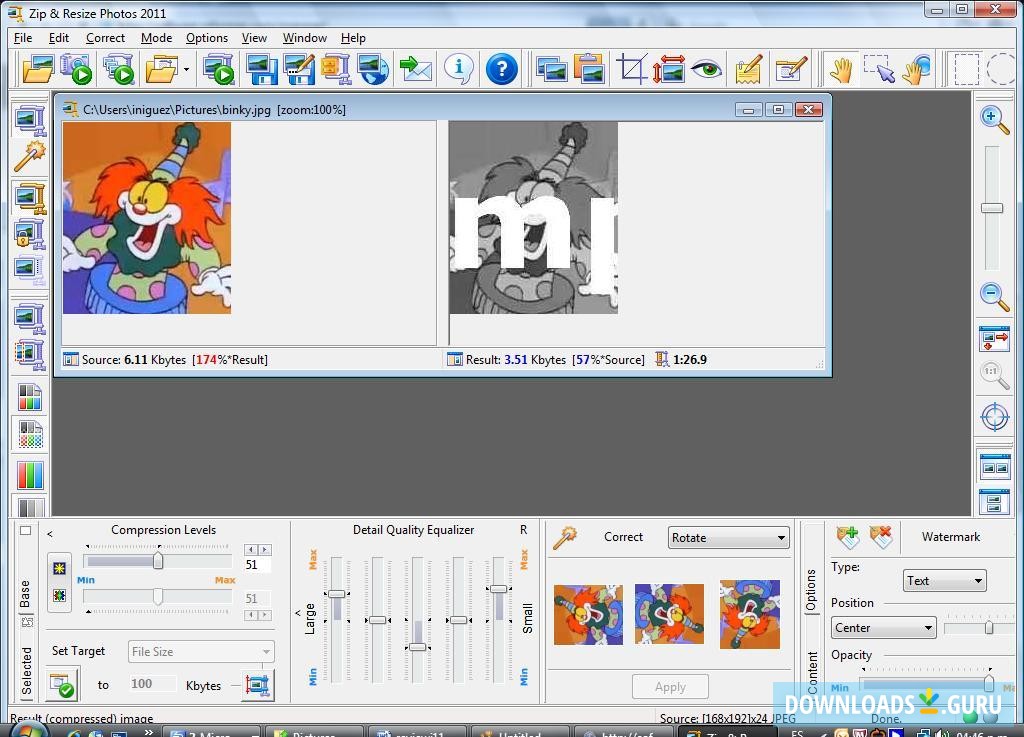
Task: Click the eye preview icon in the toolbar
Action: (707, 69)
